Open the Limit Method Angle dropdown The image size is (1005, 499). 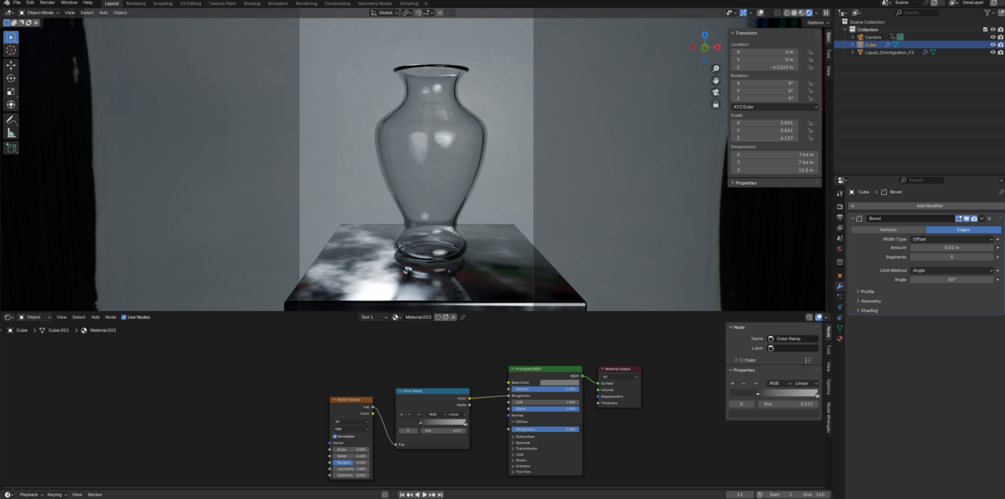952,270
